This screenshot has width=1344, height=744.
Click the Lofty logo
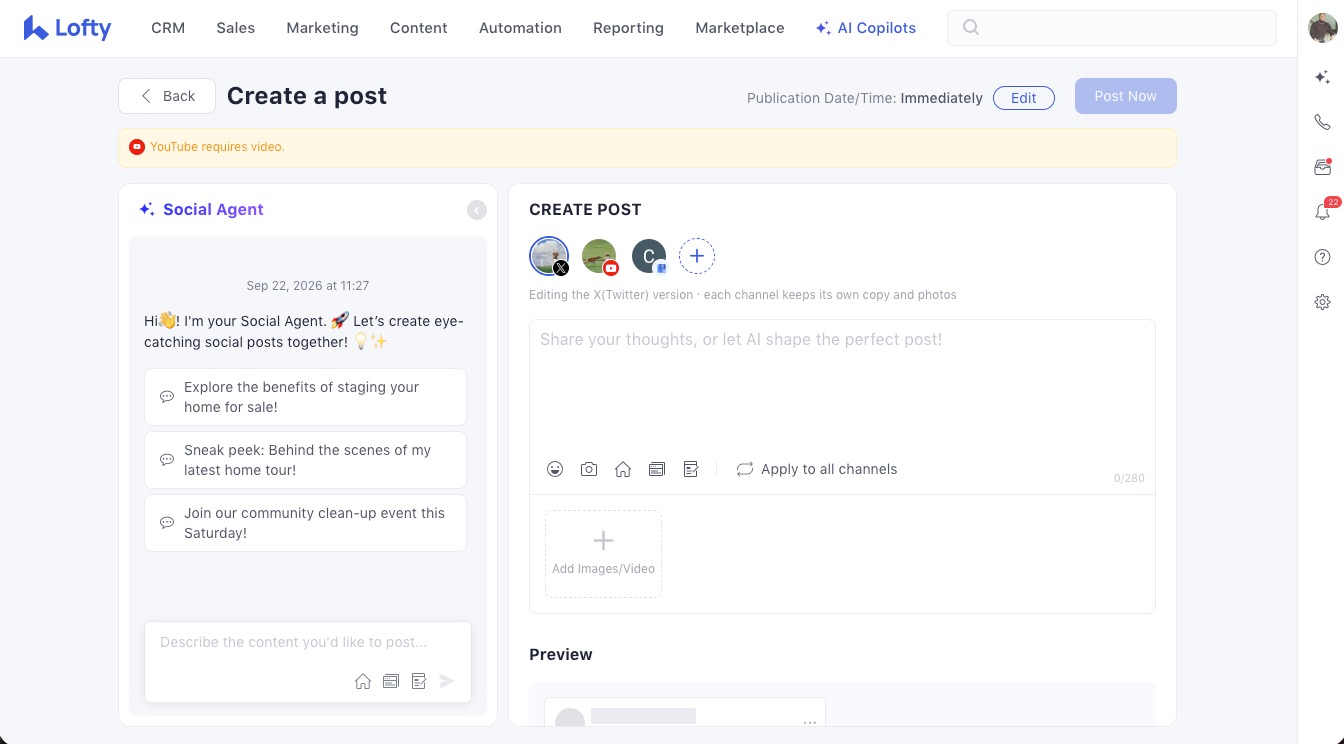67,28
